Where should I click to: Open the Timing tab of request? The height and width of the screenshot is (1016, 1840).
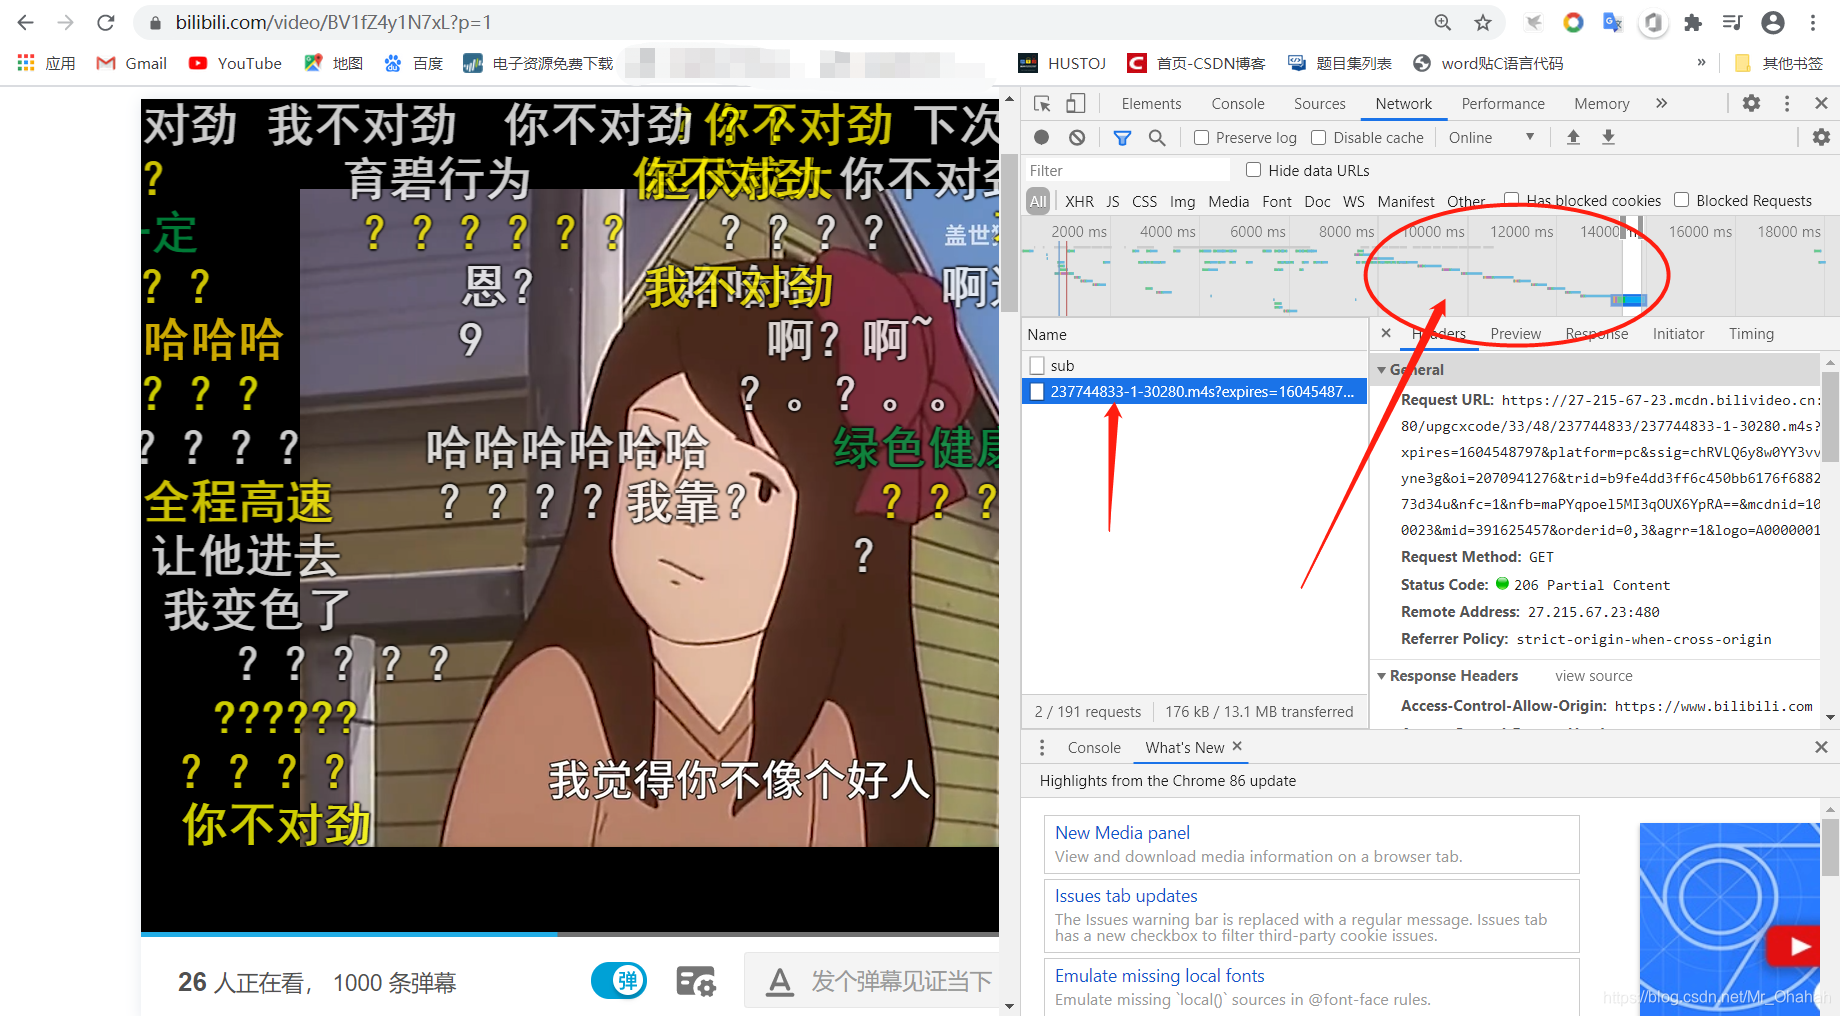1752,333
